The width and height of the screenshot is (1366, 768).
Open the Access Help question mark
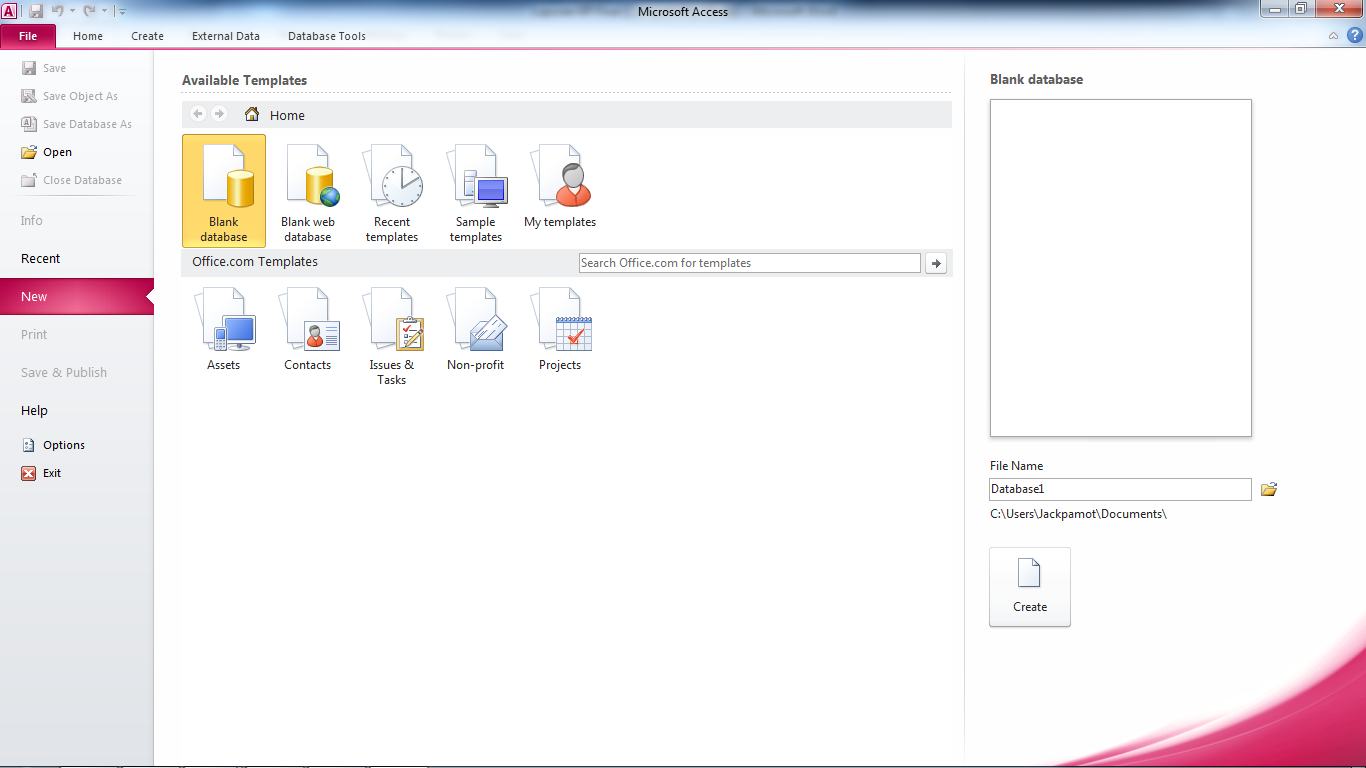point(1354,35)
